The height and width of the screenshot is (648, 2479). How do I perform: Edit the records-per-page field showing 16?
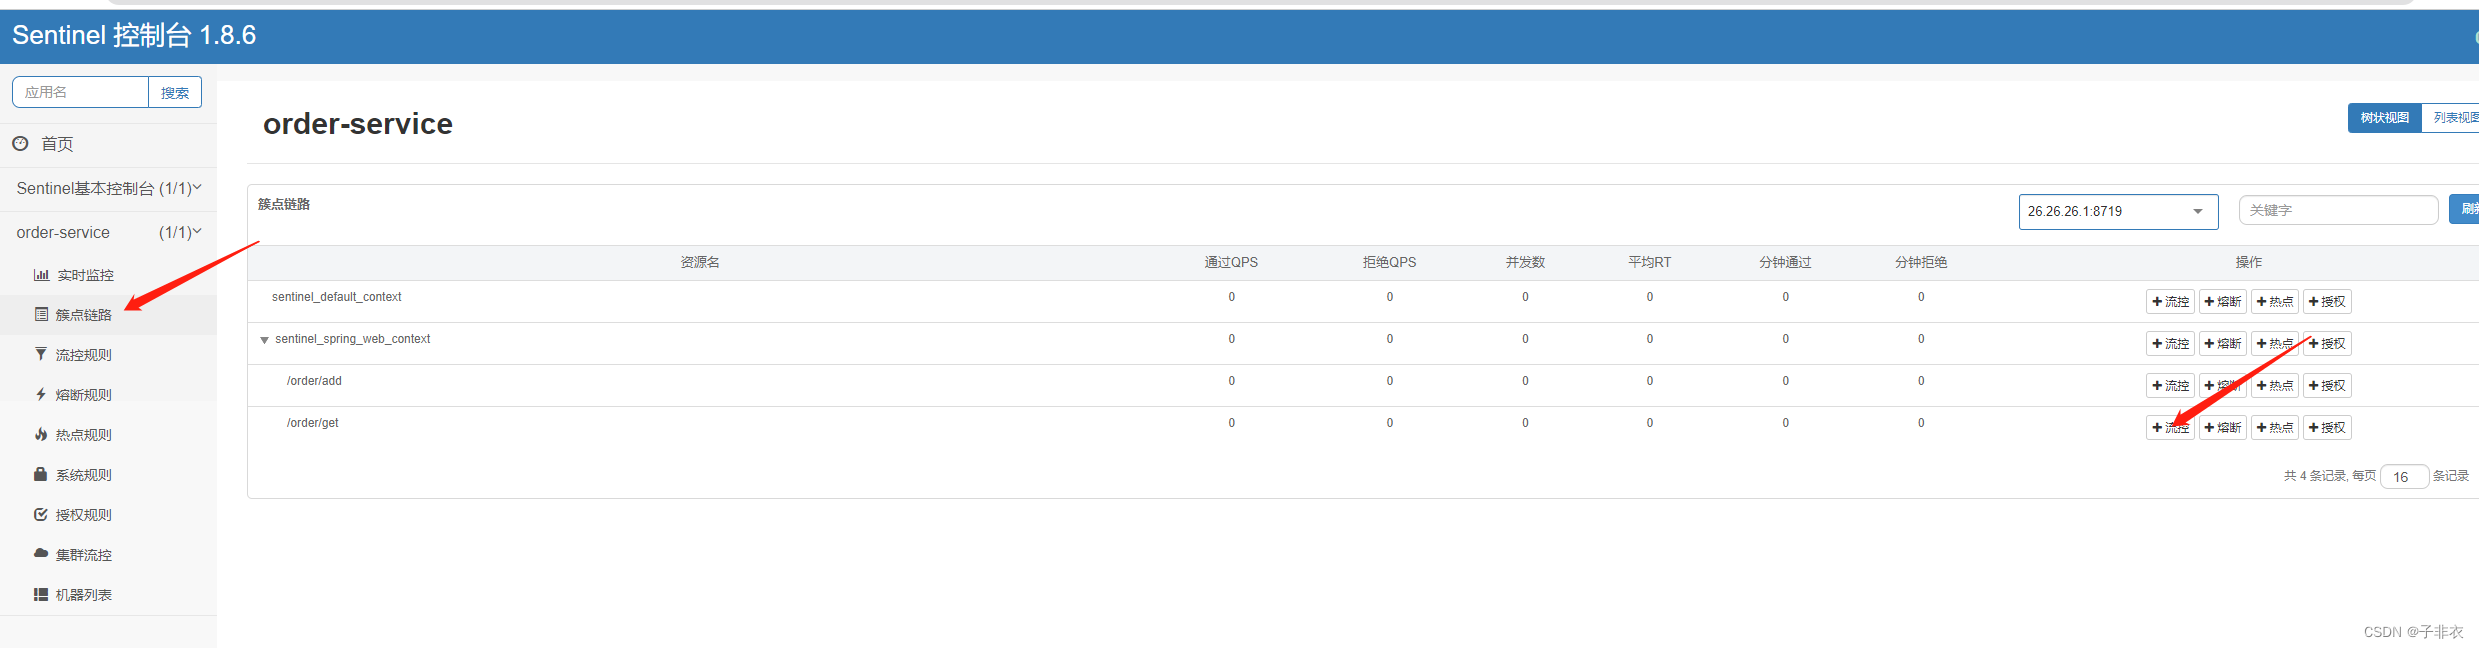[2404, 477]
